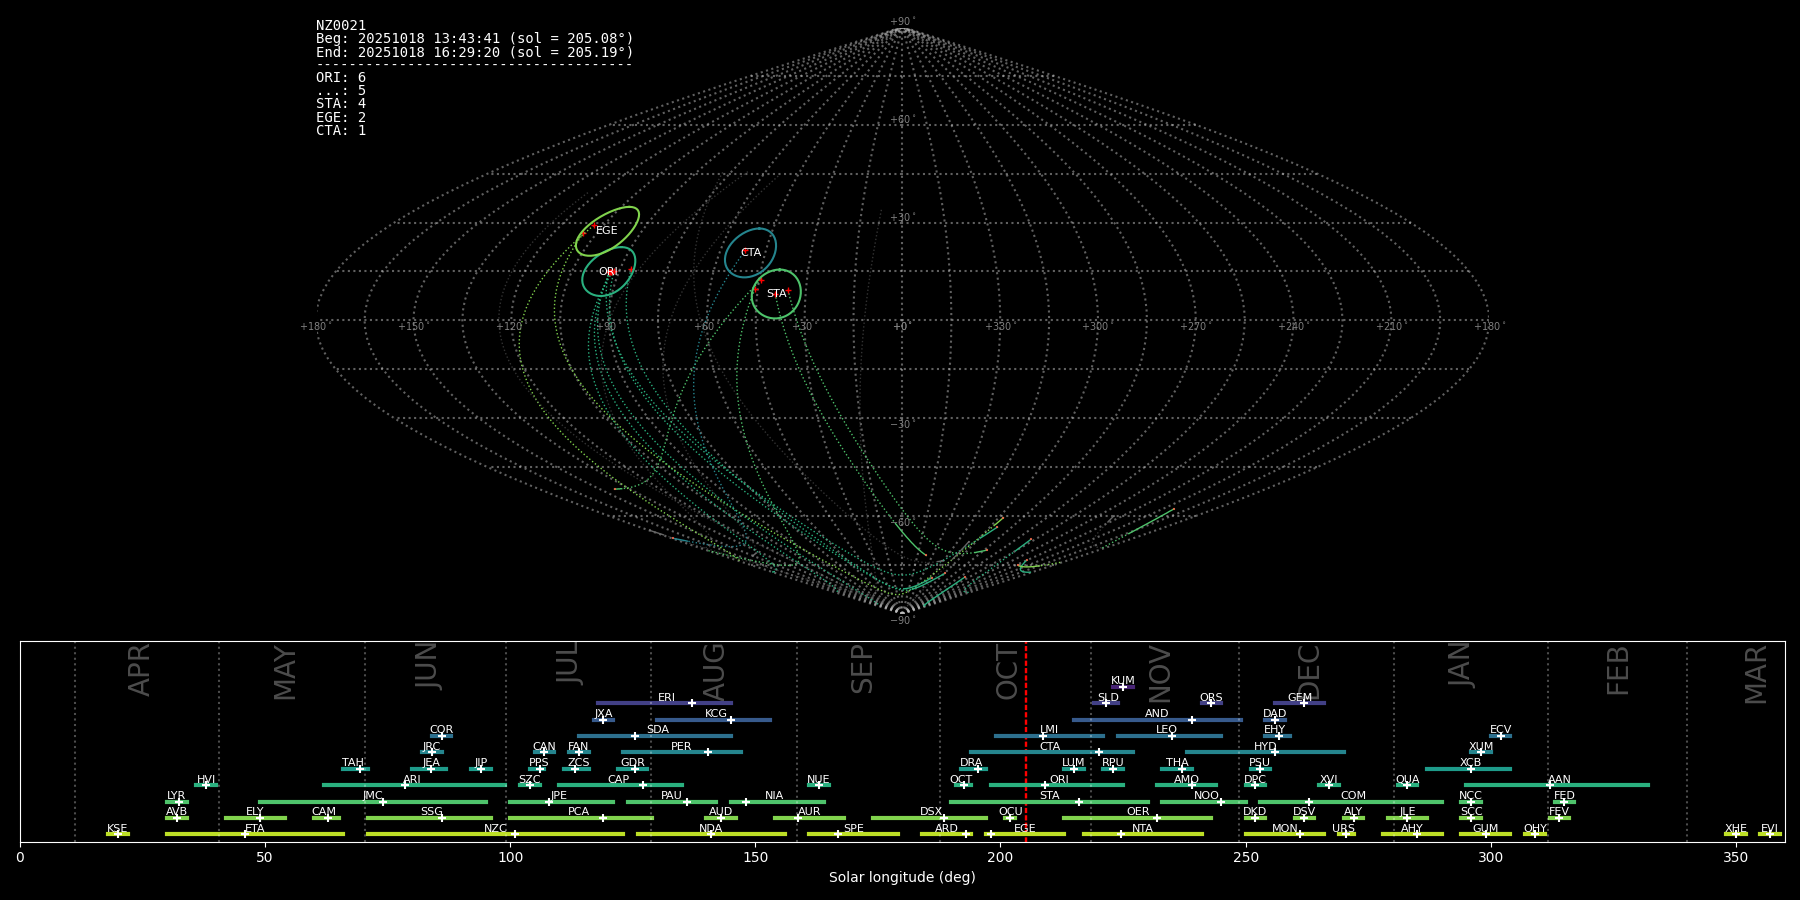Select the XHE shower marker in timeline
This screenshot has width=1800, height=900.
pyautogui.click(x=1736, y=834)
